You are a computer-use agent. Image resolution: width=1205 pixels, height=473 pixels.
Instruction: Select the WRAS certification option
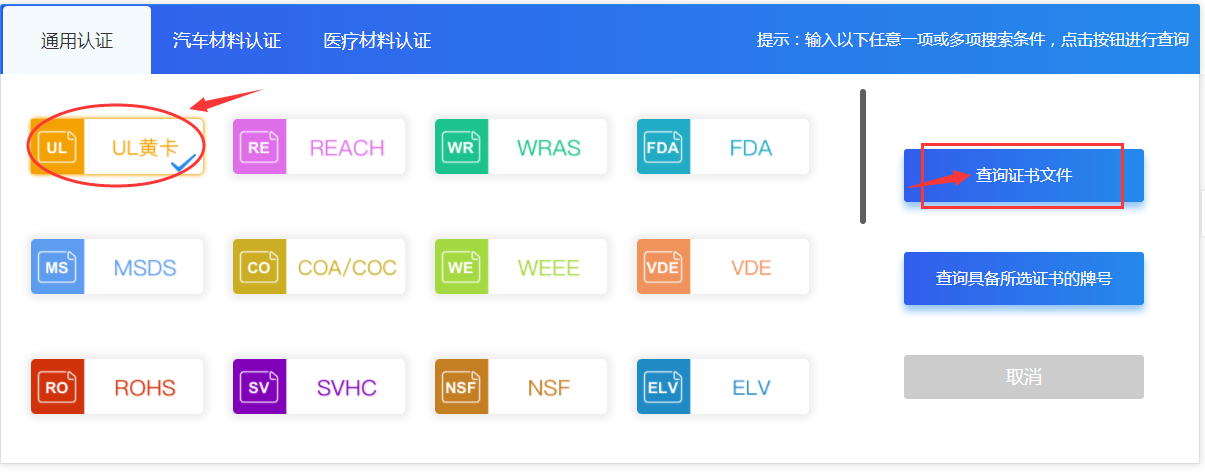[549, 147]
